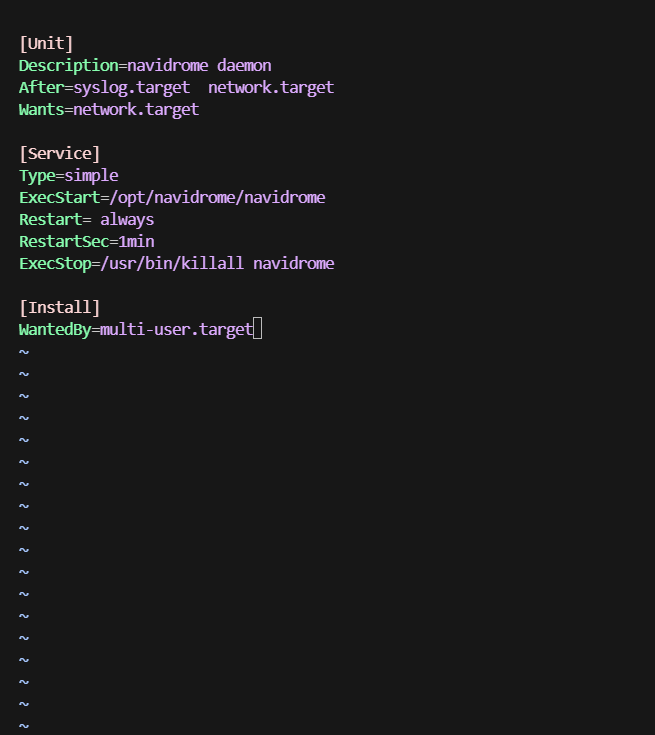This screenshot has height=735, width=655.
Task: Click the multi-user.target value
Action: pos(176,329)
